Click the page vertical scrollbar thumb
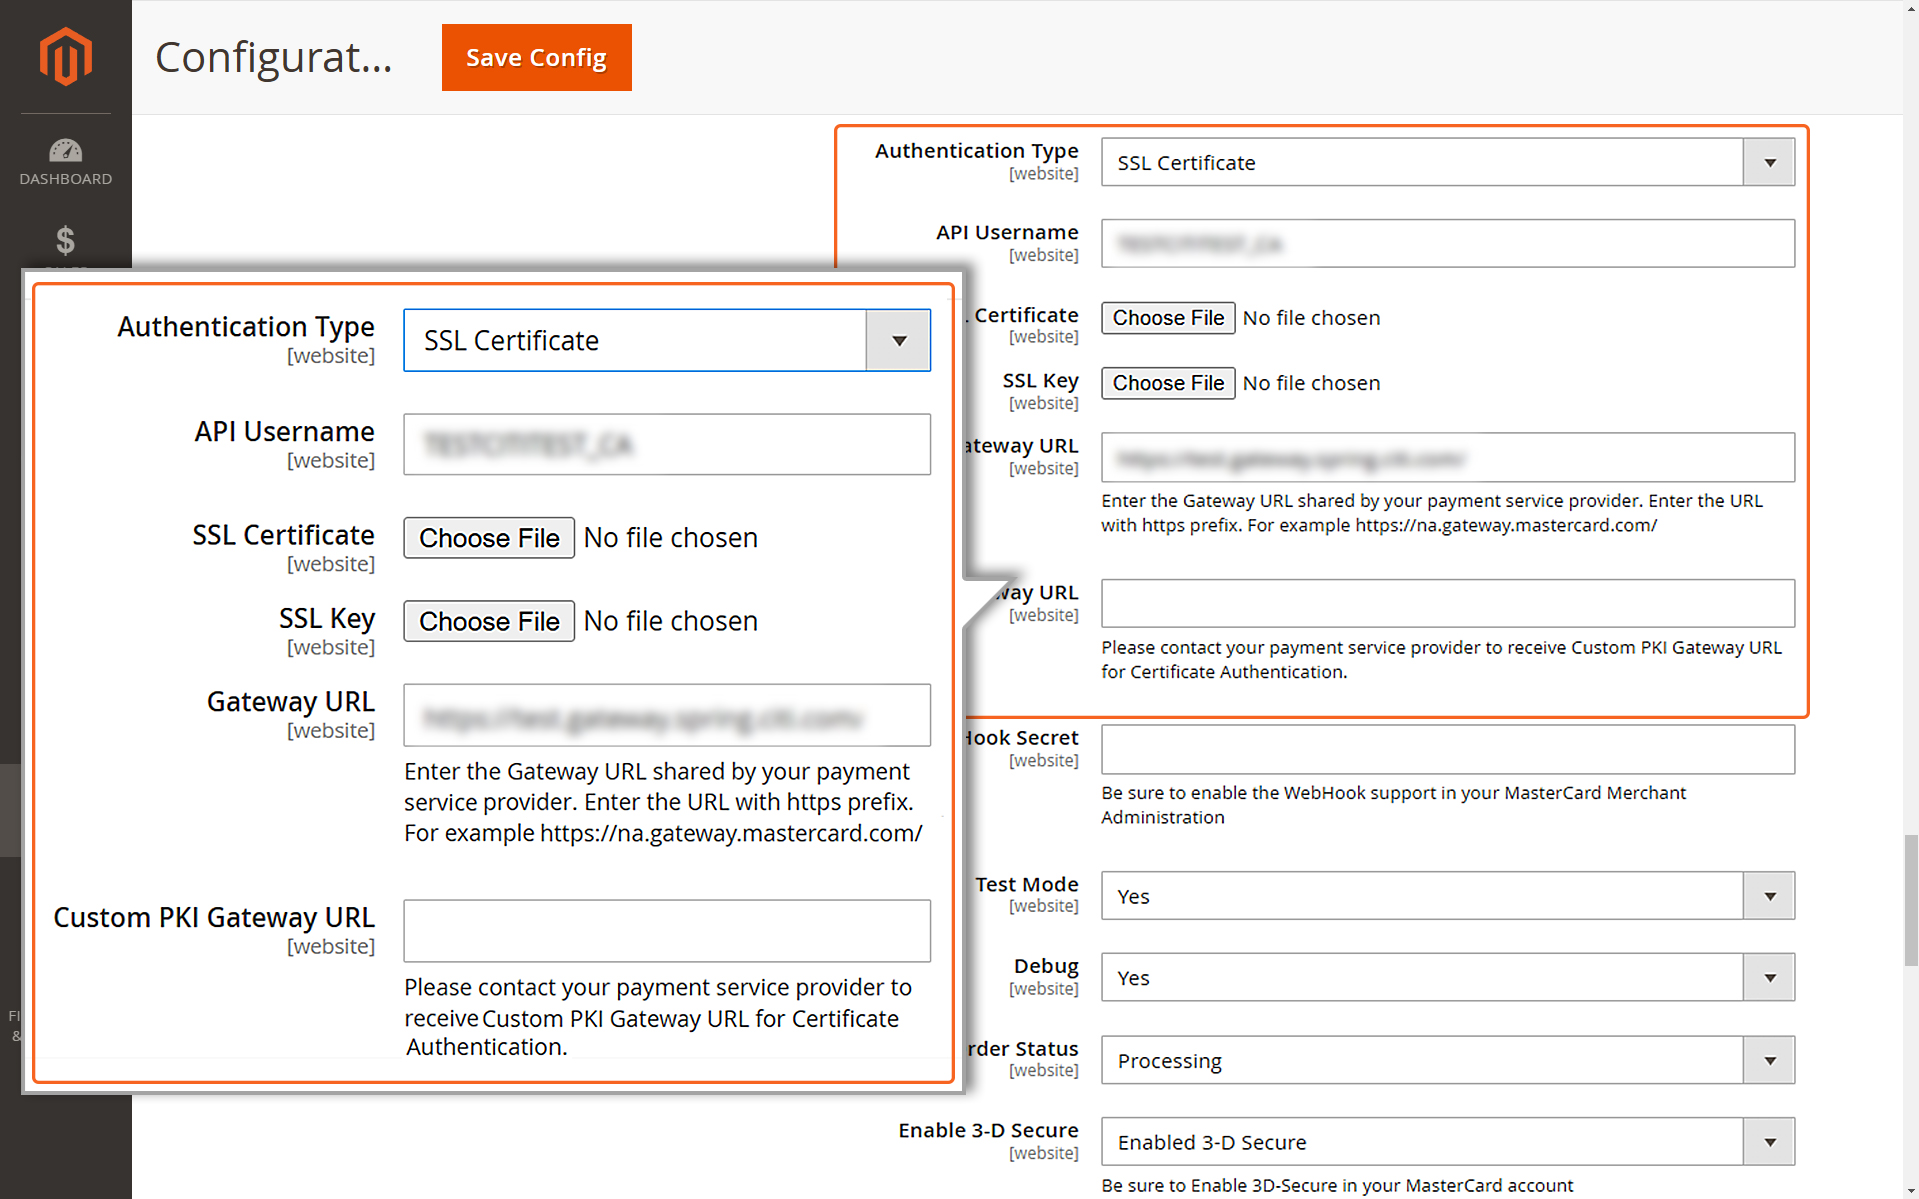This screenshot has height=1199, width=1919. 1910,900
